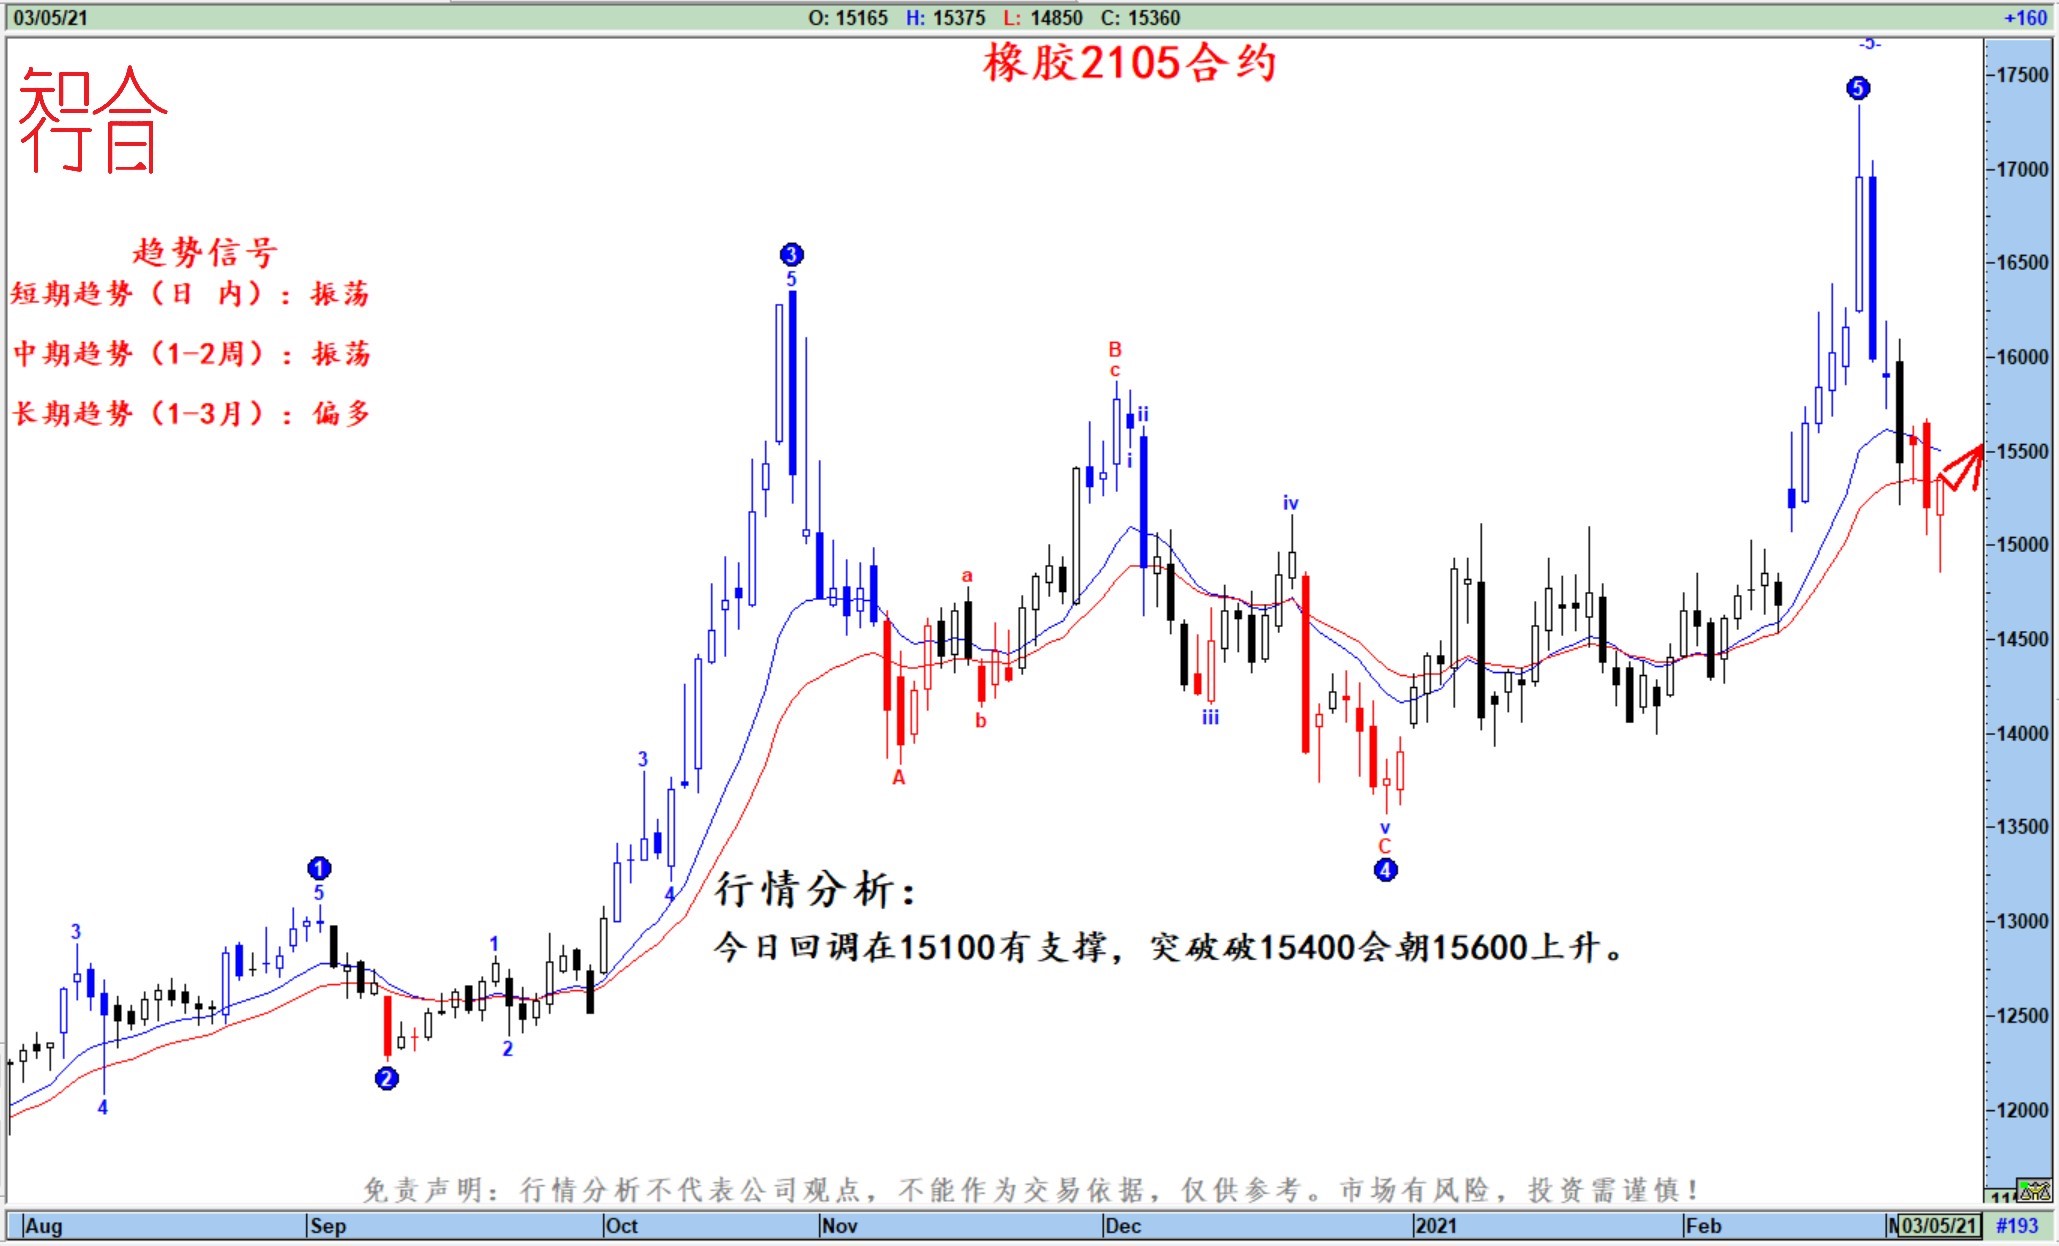Click the closing price C: 15360 readout
The image size is (2059, 1246).
pos(1140,18)
